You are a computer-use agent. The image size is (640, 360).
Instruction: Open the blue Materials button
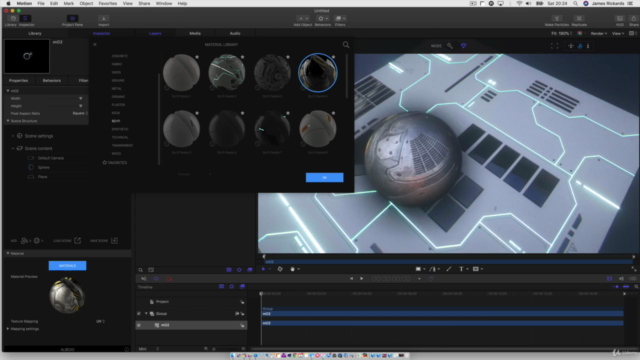click(x=67, y=266)
